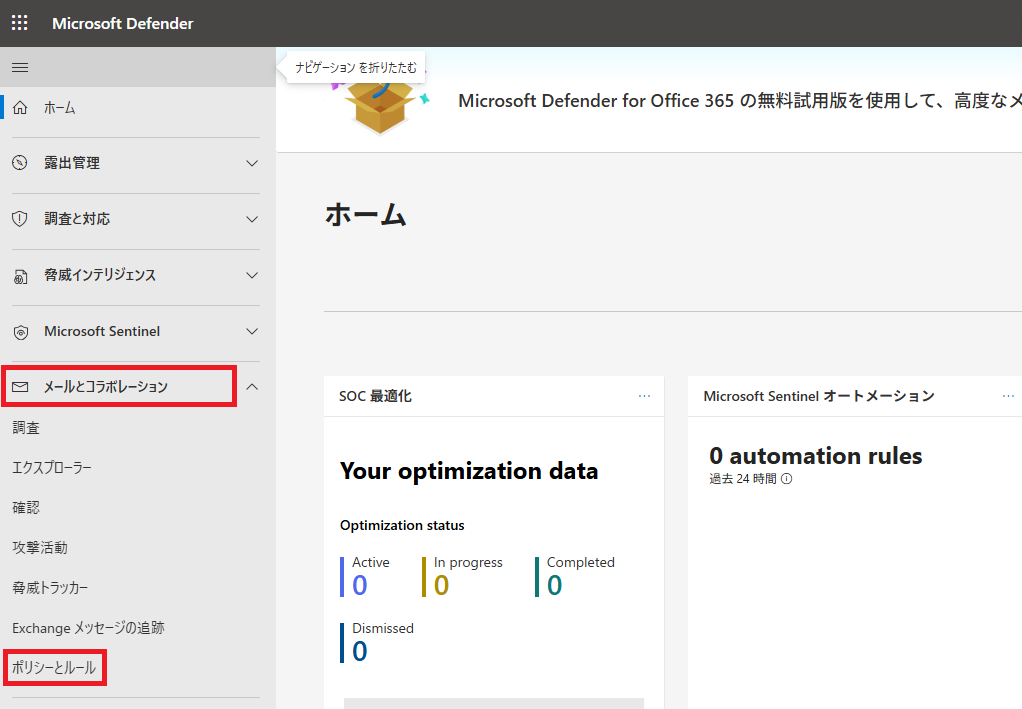Click the Defender for Office 365 trial banner text
This screenshot has height=709, width=1022.
pyautogui.click(x=740, y=101)
